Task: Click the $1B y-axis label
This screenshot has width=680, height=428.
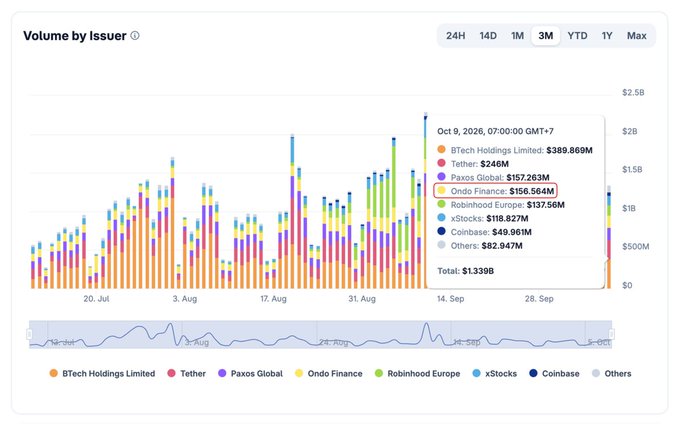Action: point(629,208)
